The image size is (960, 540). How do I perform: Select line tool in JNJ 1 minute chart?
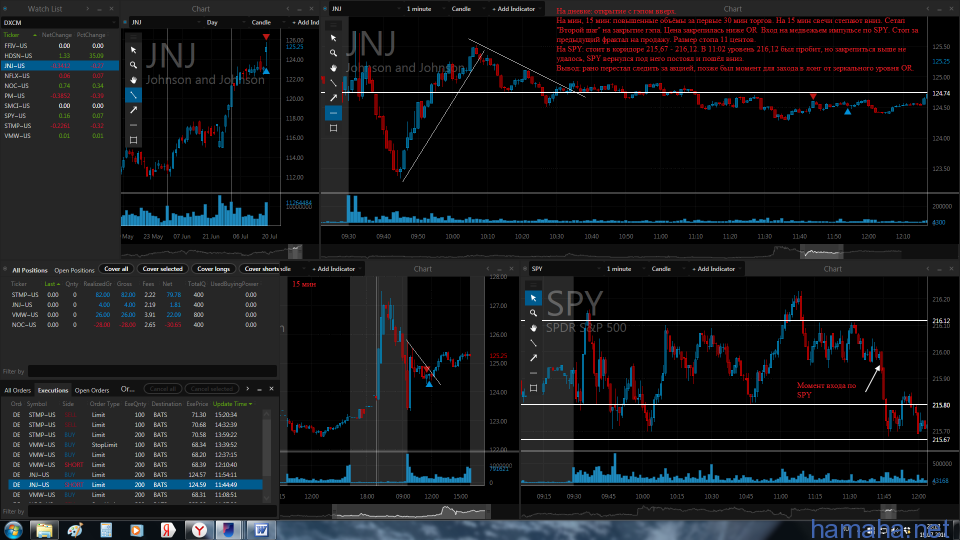click(x=333, y=83)
